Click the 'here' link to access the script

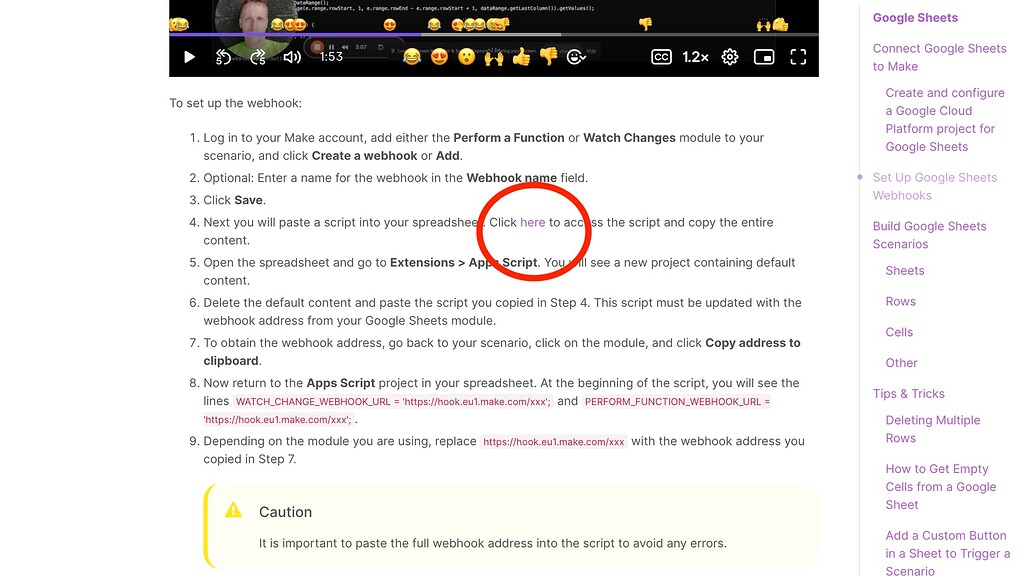tap(532, 222)
